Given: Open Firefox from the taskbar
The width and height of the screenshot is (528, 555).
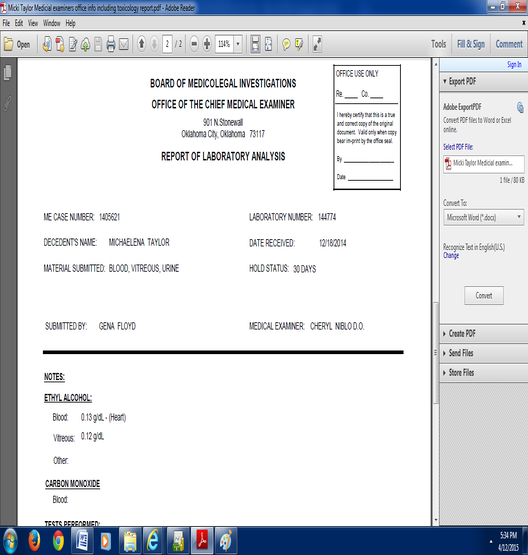Looking at the screenshot, I should pos(34,541).
